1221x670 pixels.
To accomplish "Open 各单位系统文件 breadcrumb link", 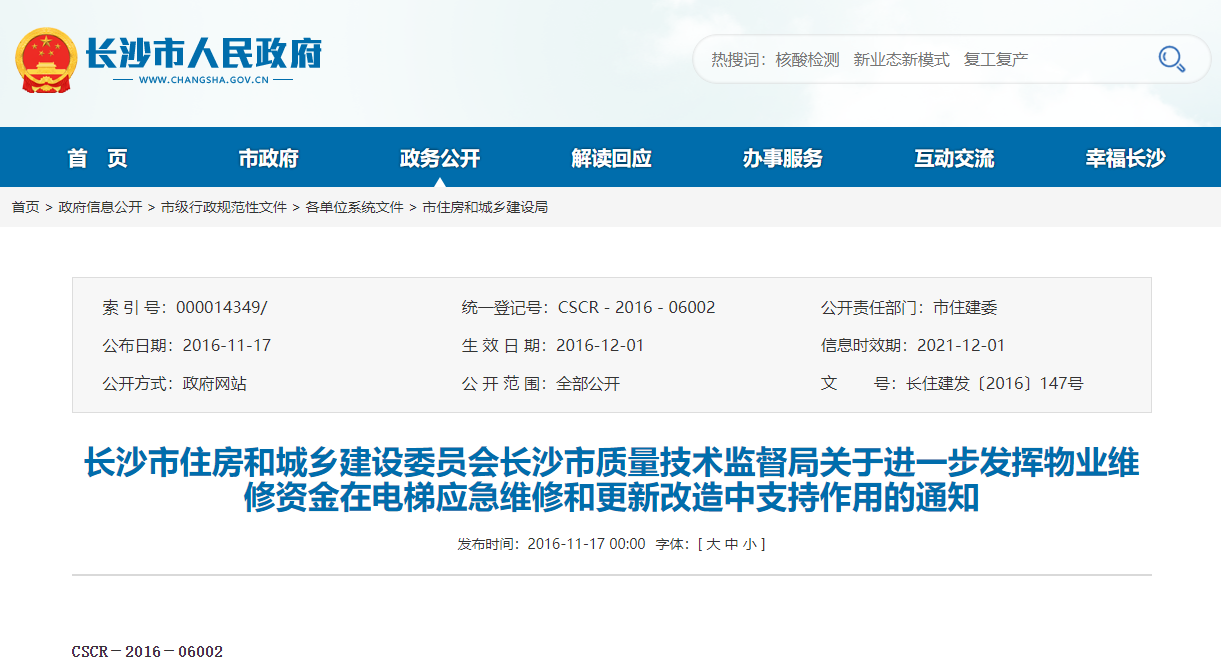I will coord(355,207).
